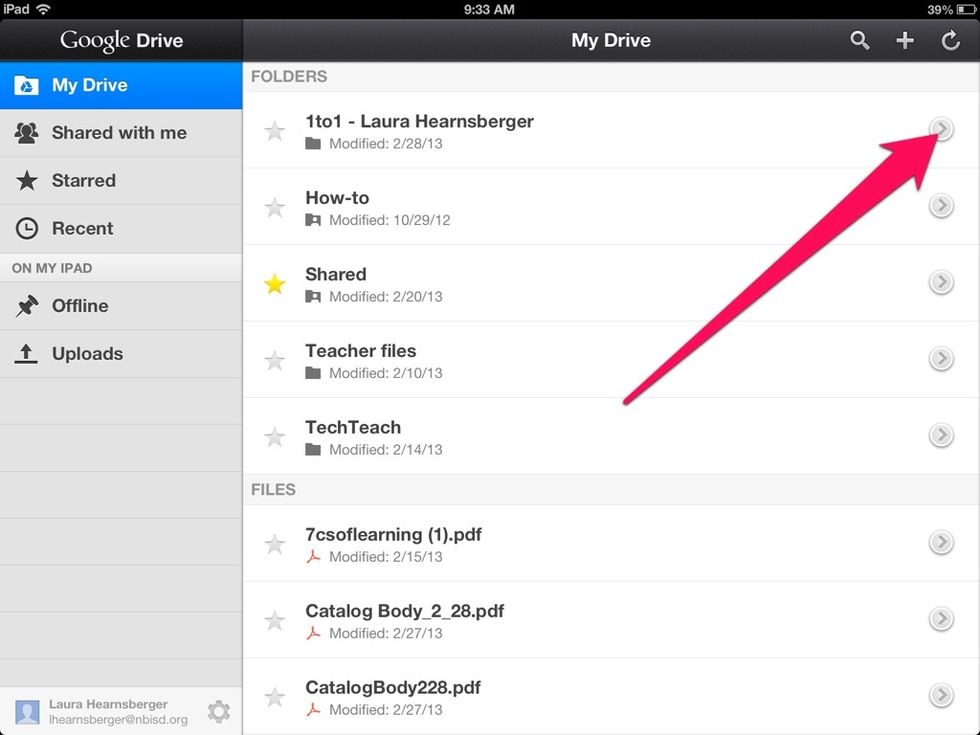Tap the plus add-new icon
The width and height of the screenshot is (980, 735).
[x=904, y=41]
